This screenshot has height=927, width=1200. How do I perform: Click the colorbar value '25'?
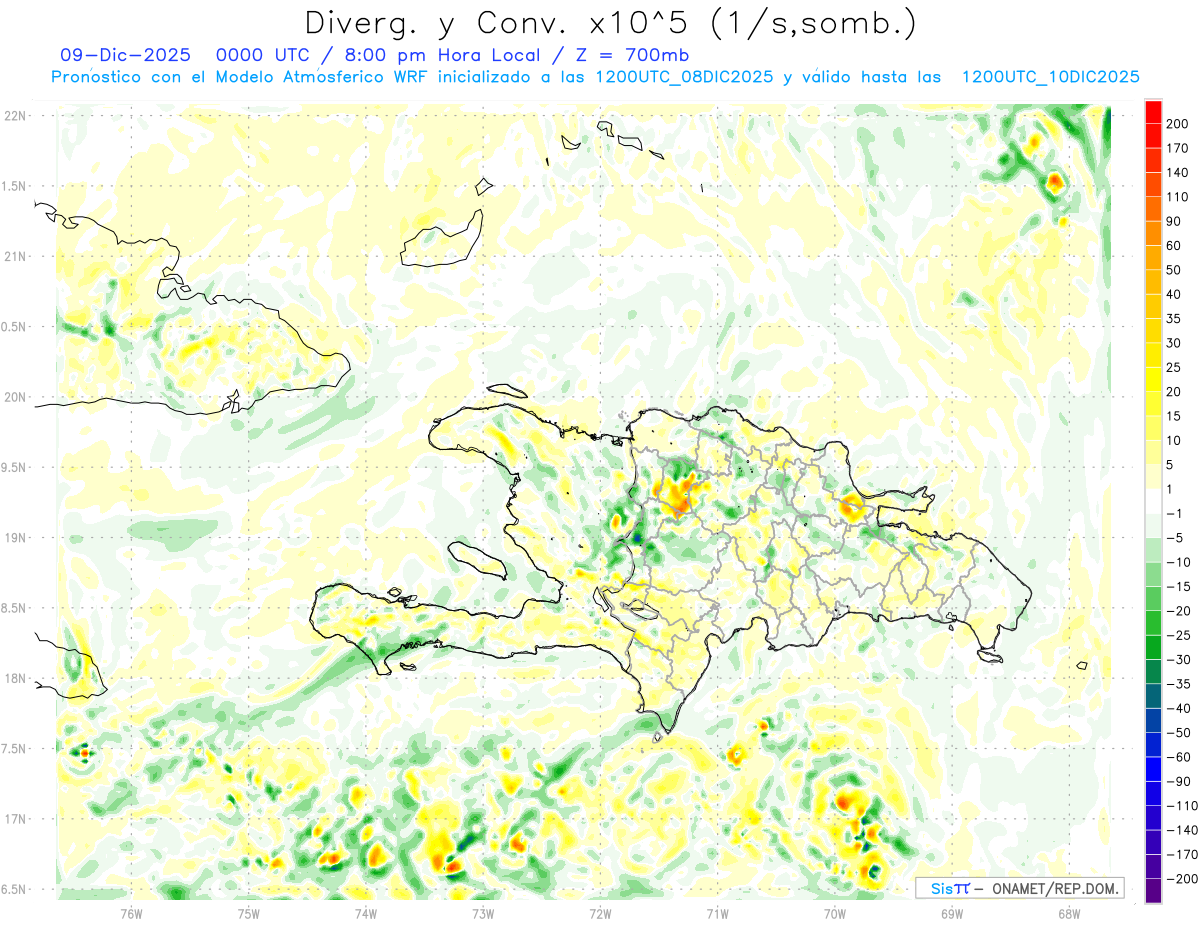coord(1175,368)
